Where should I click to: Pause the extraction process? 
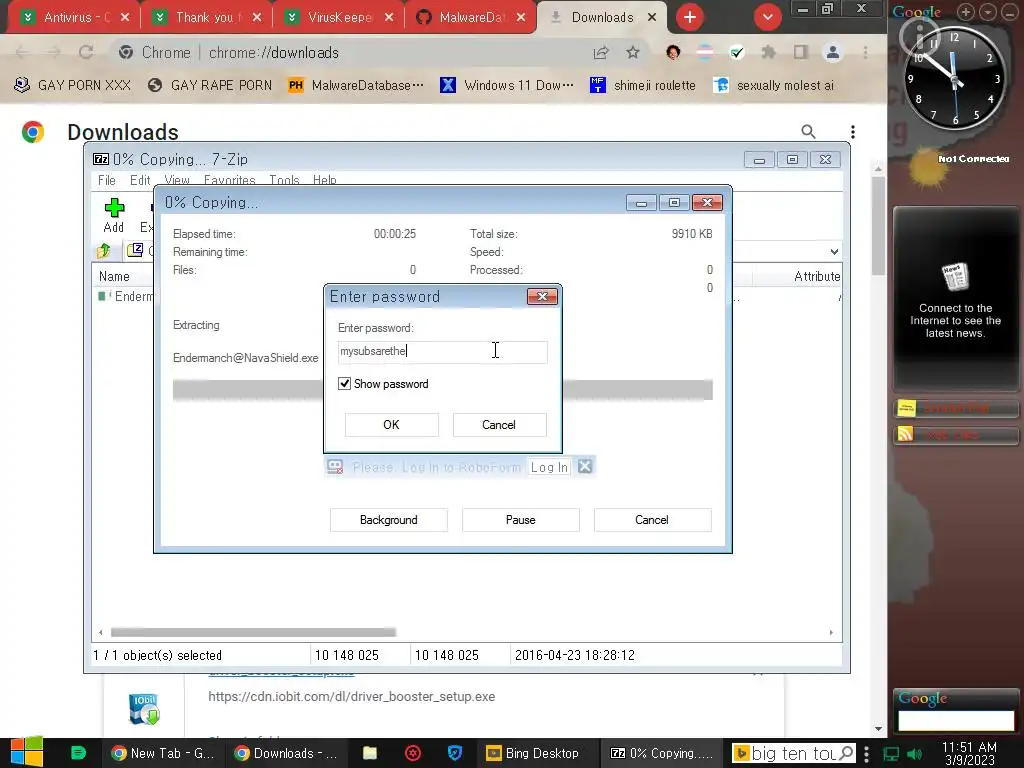520,520
